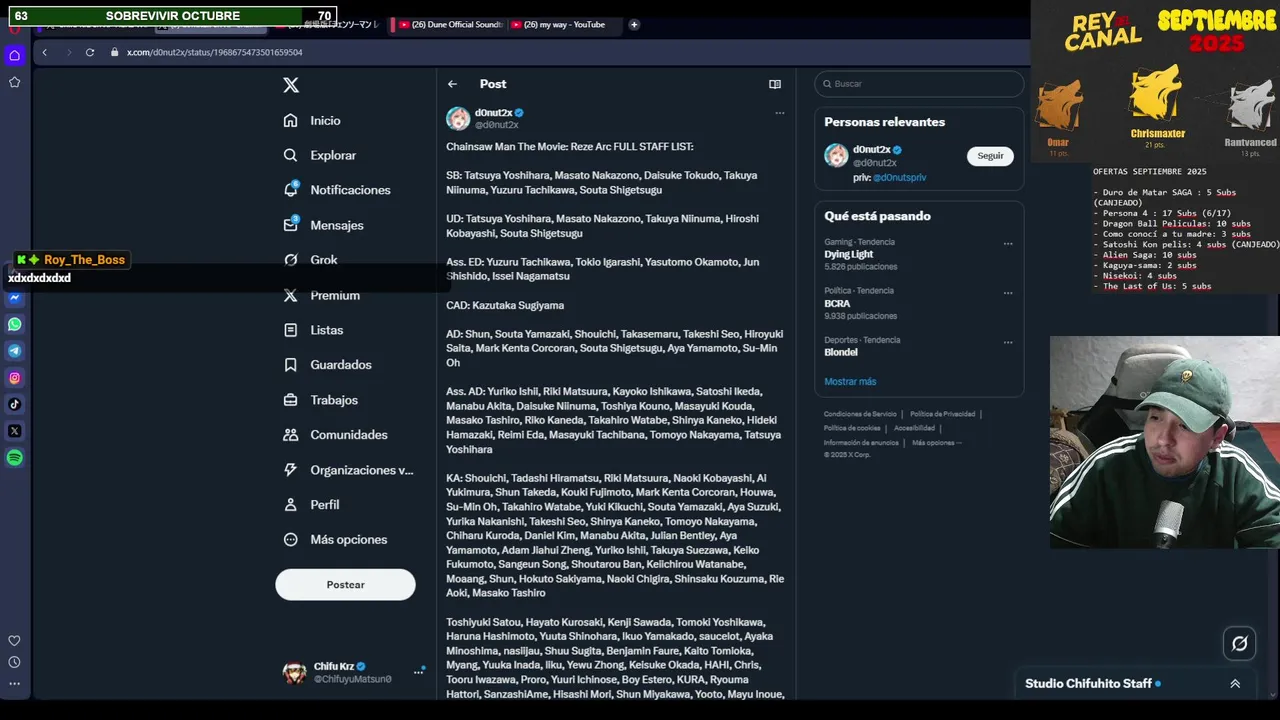1280x720 pixels.
Task: Expand the Studio Chifuhito Staff chat drawer
Action: click(x=1235, y=684)
